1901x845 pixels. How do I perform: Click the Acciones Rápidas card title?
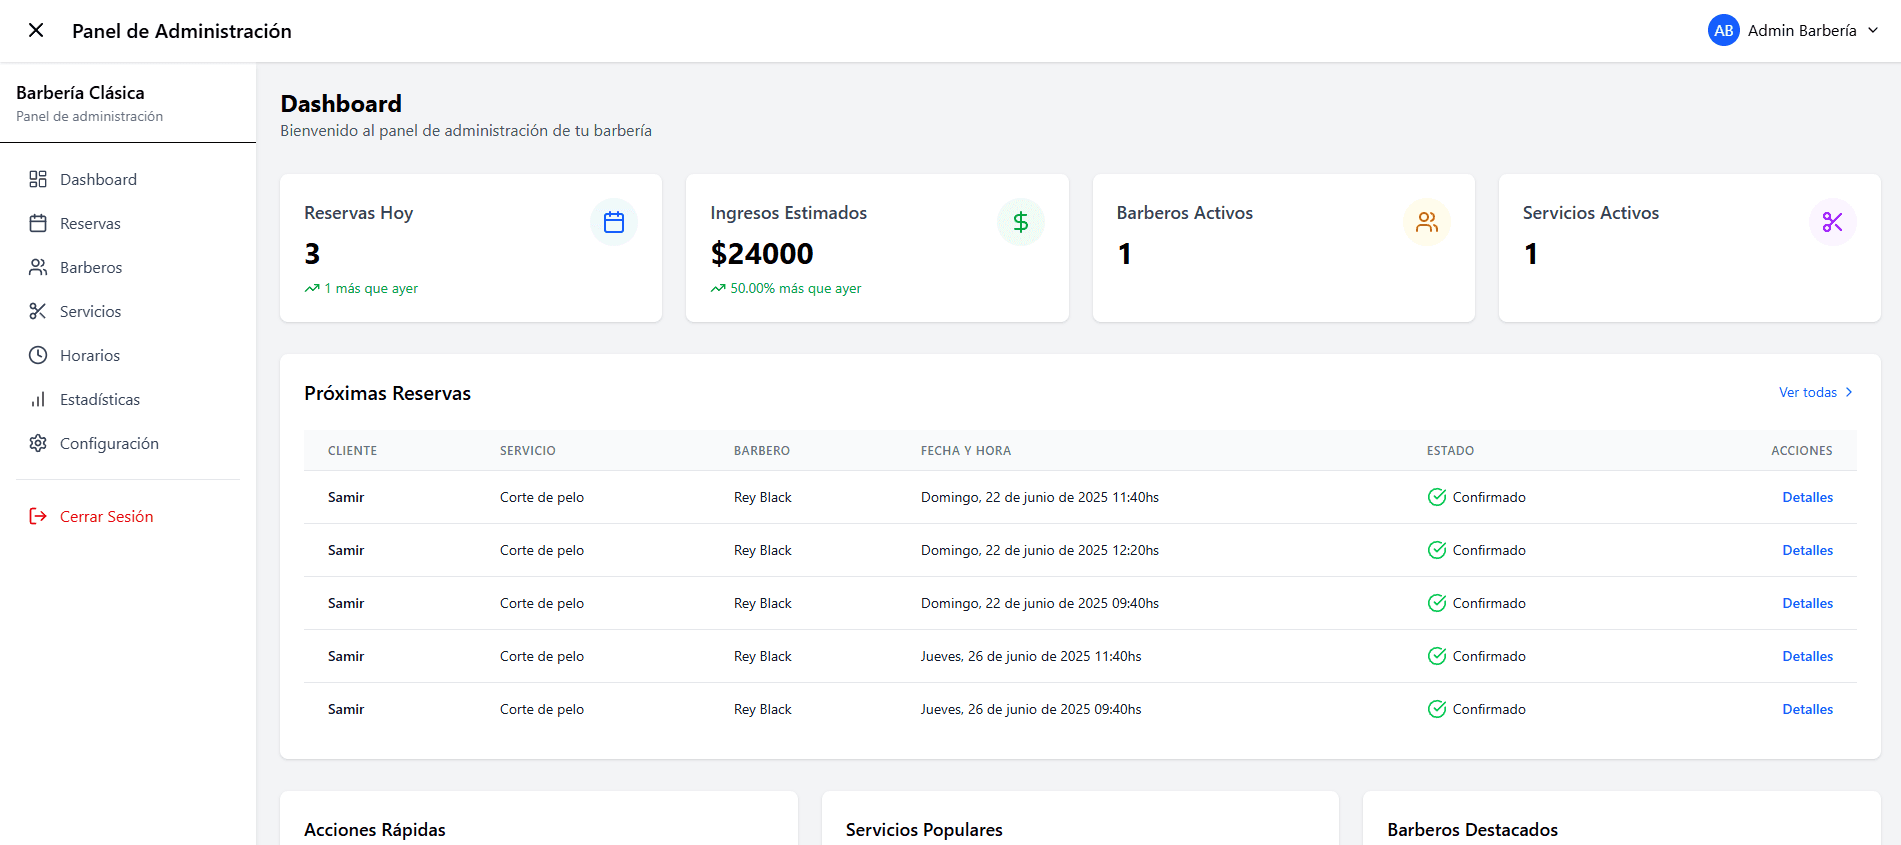[375, 830]
